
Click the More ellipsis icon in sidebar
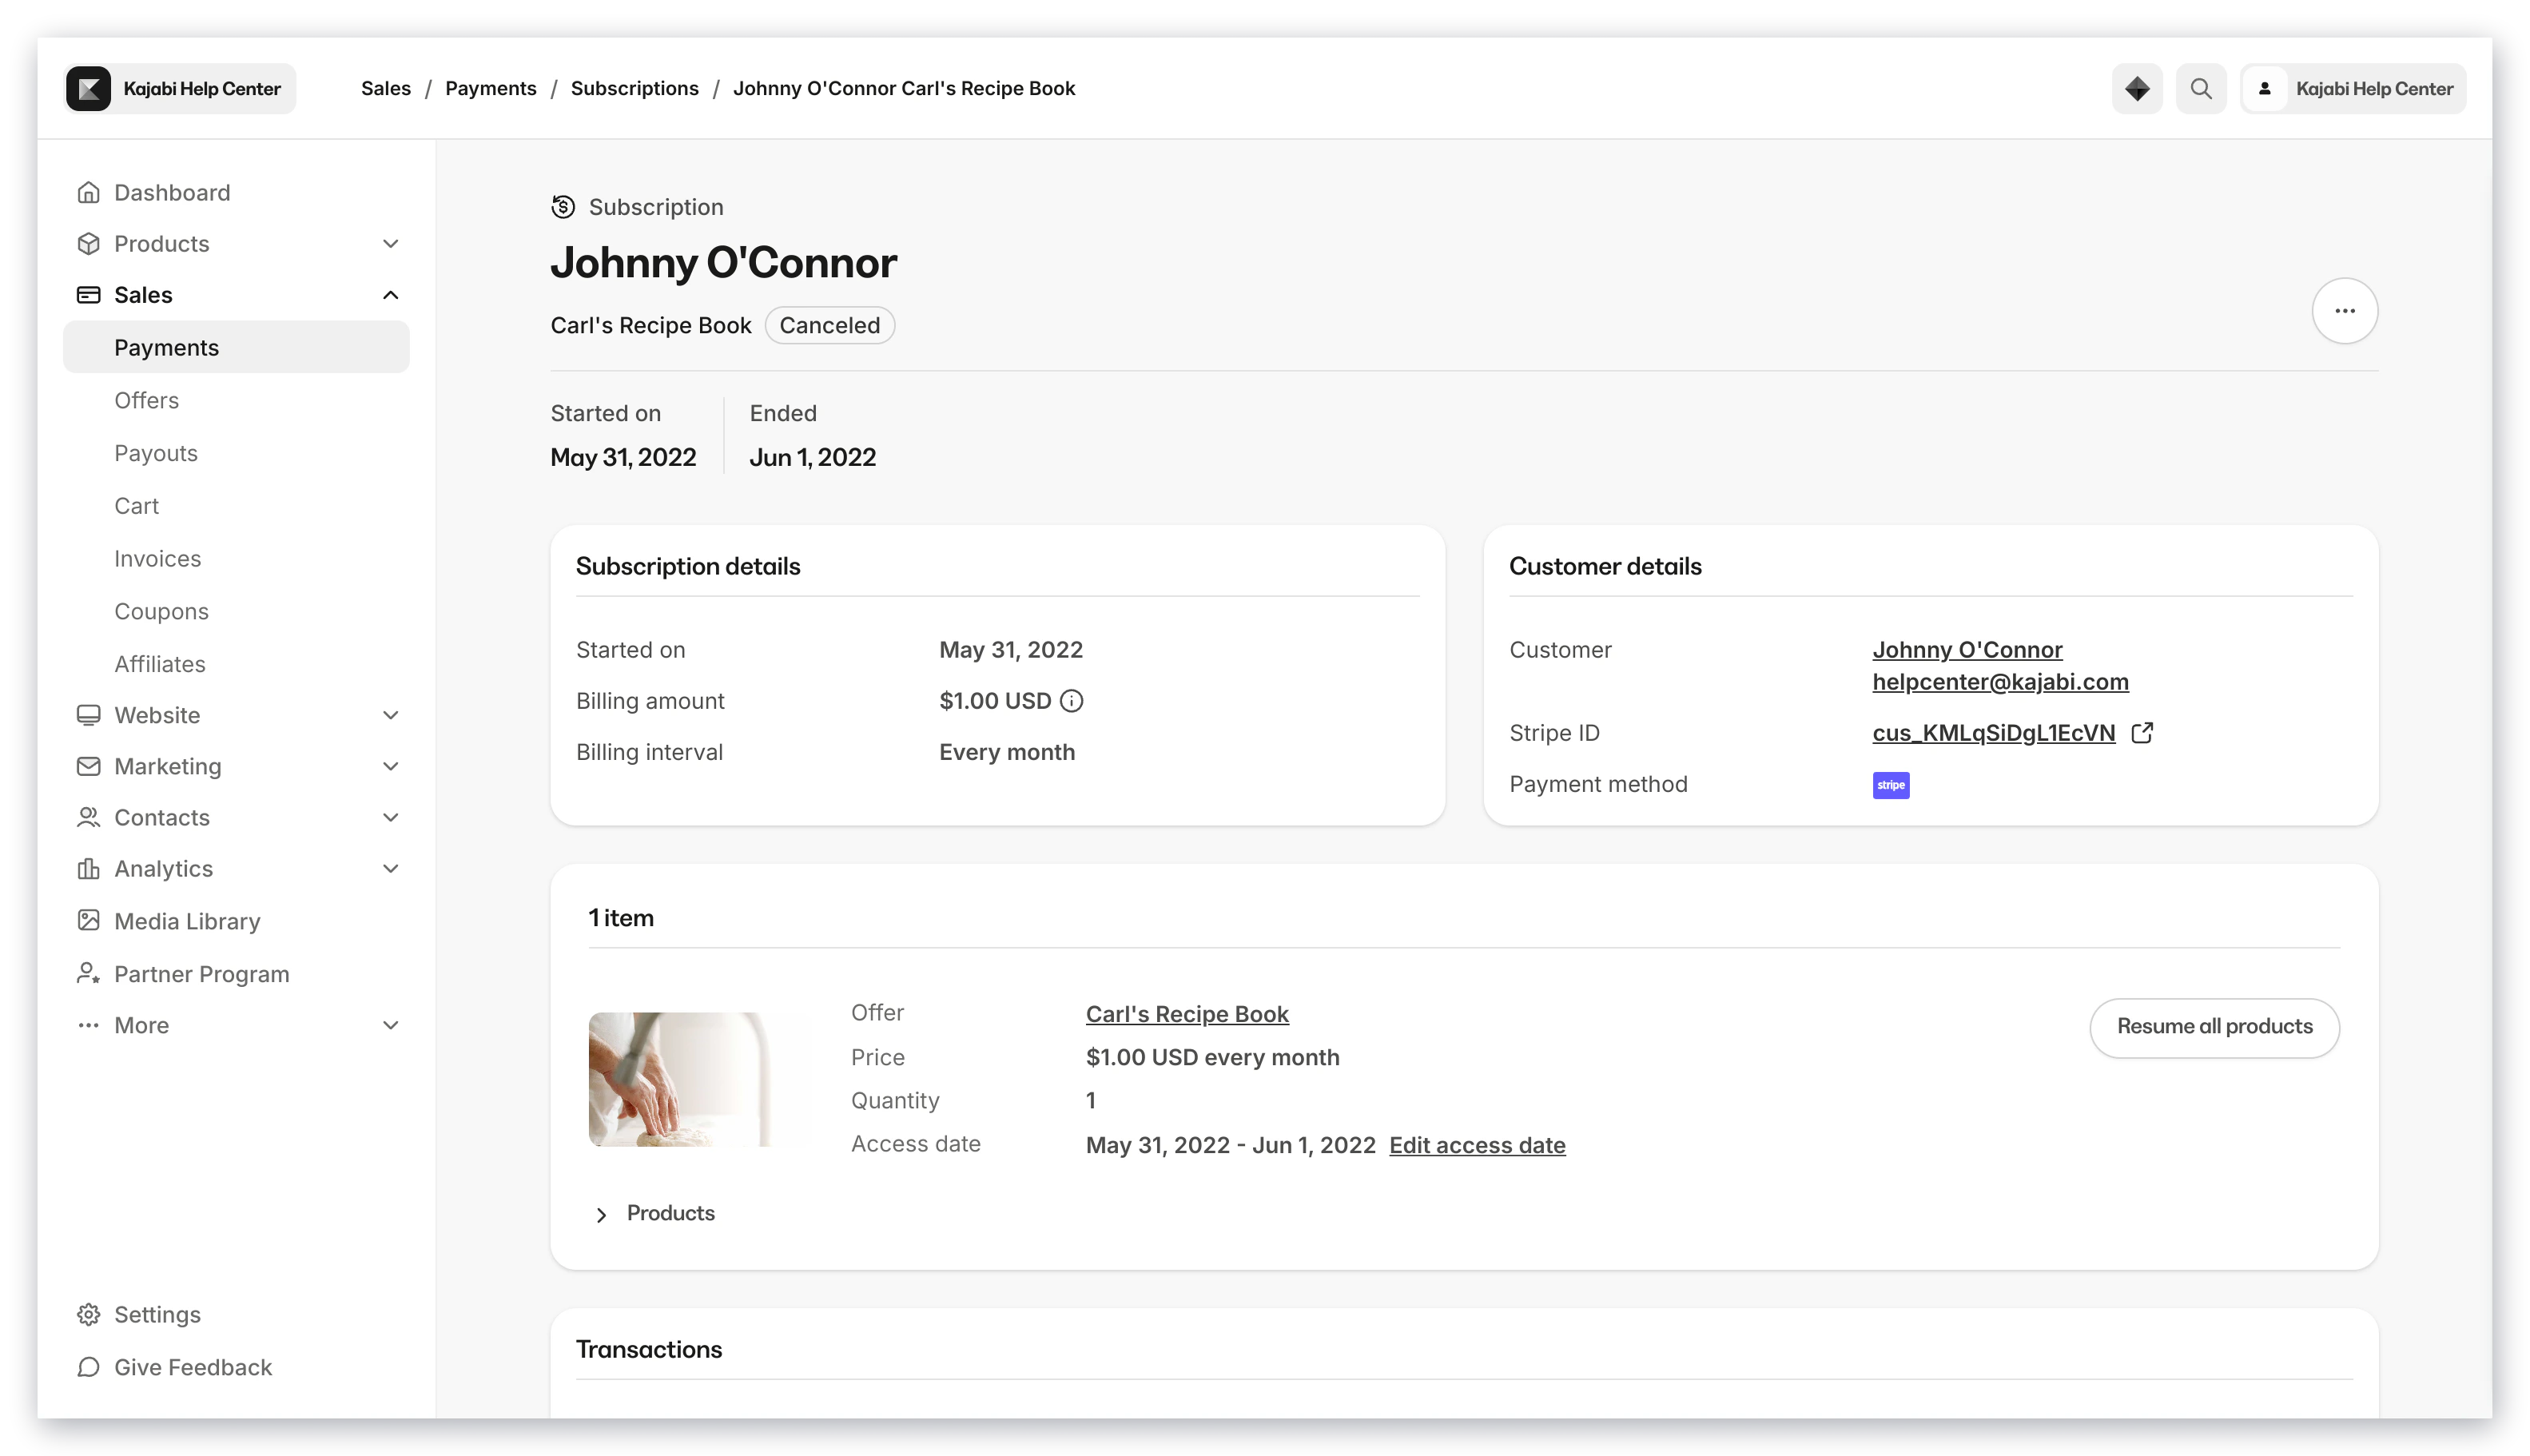pos(88,1025)
